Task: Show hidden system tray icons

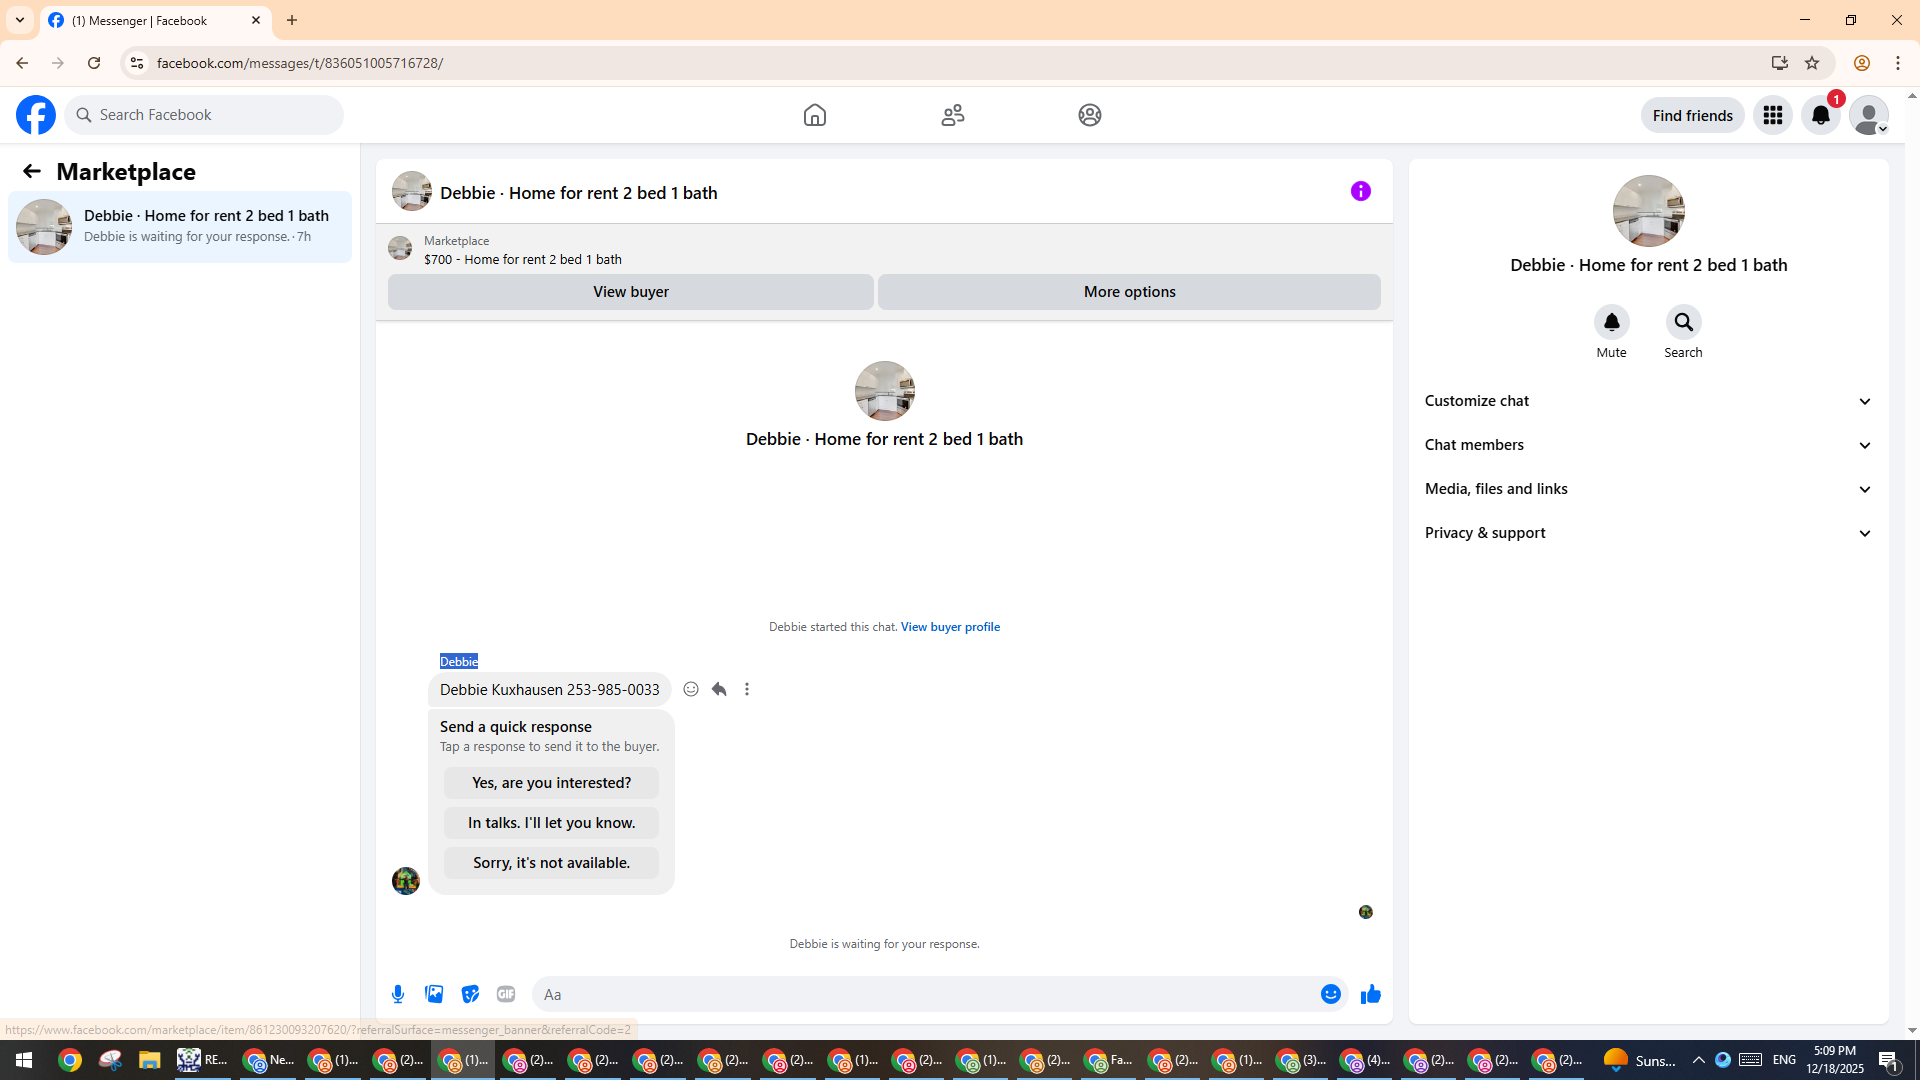Action: click(1699, 1060)
